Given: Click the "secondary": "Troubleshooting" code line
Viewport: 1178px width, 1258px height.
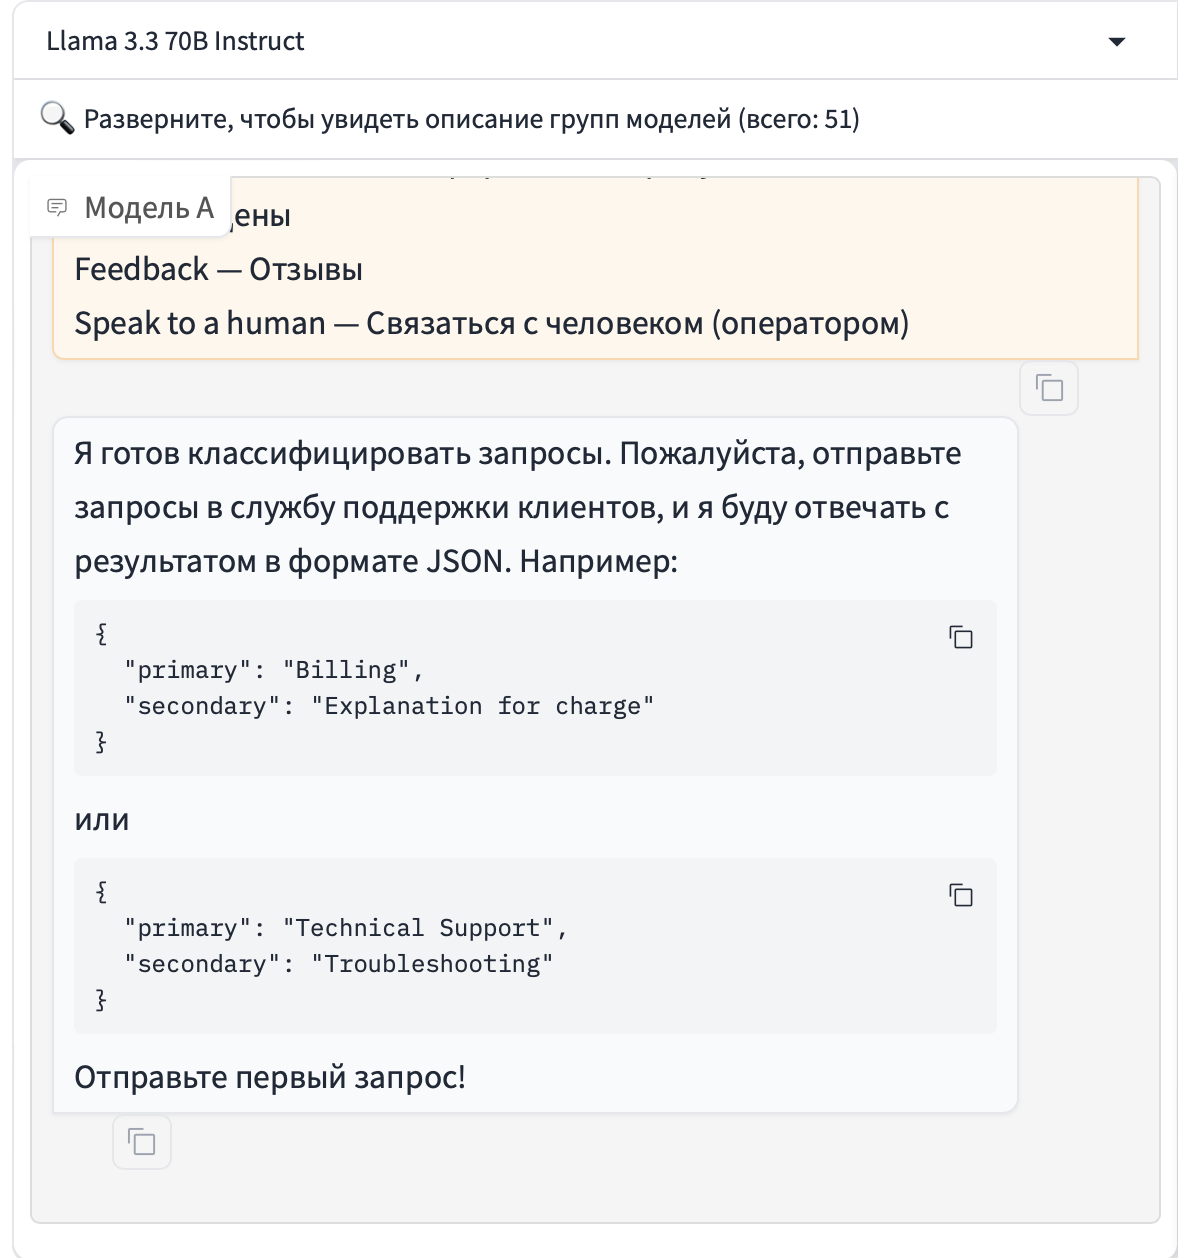Looking at the screenshot, I should 338,964.
